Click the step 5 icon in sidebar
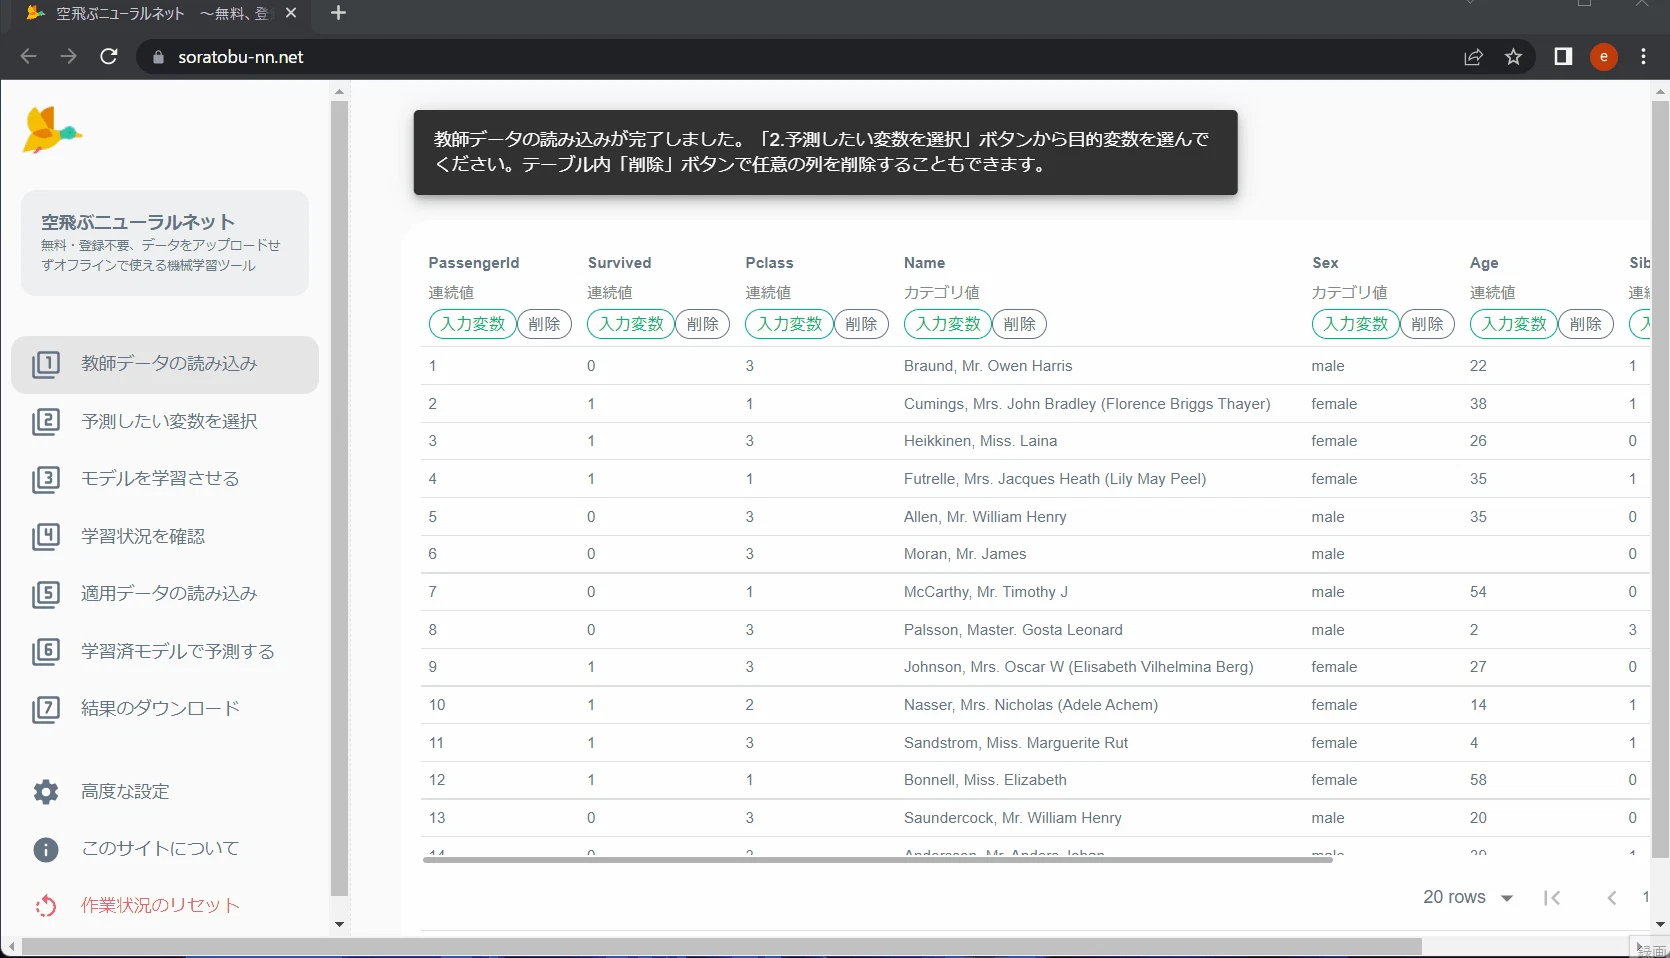This screenshot has height=958, width=1670. [x=46, y=594]
